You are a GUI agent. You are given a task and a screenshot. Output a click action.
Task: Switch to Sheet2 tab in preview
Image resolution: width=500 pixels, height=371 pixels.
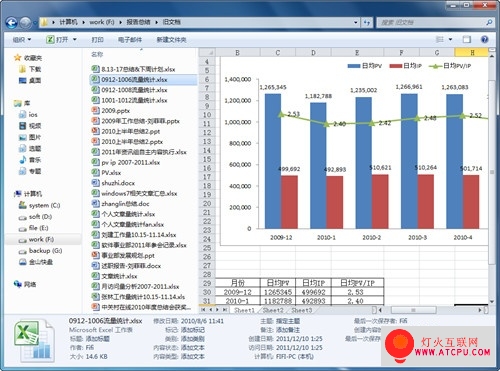click(x=273, y=310)
